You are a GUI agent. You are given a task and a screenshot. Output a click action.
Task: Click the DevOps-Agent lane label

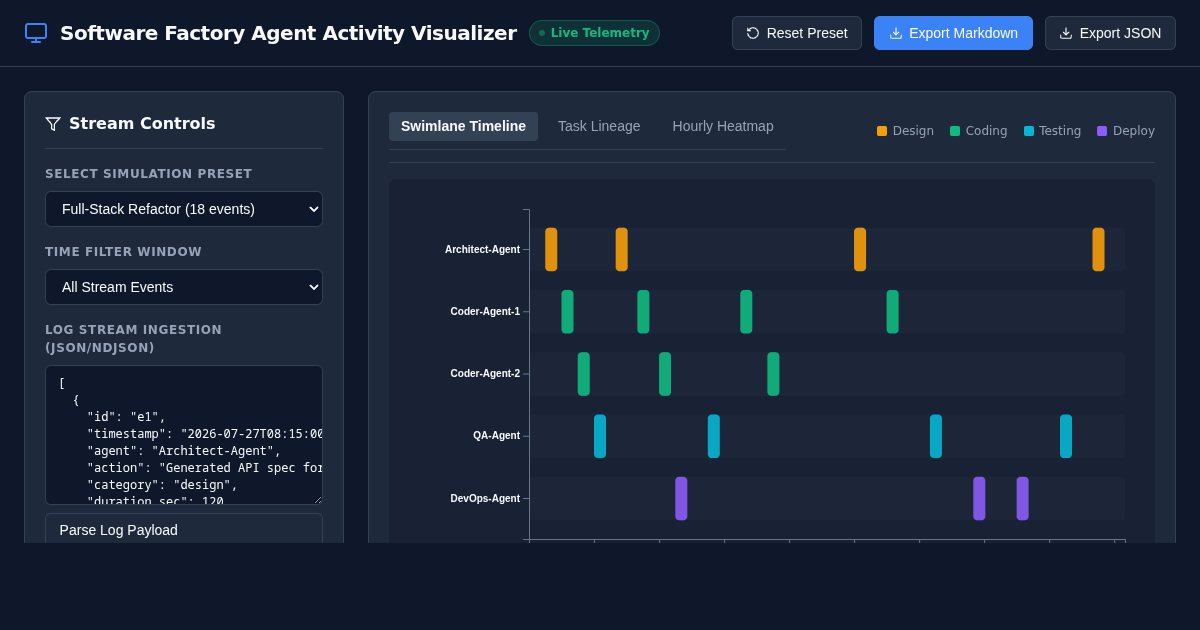coord(485,498)
